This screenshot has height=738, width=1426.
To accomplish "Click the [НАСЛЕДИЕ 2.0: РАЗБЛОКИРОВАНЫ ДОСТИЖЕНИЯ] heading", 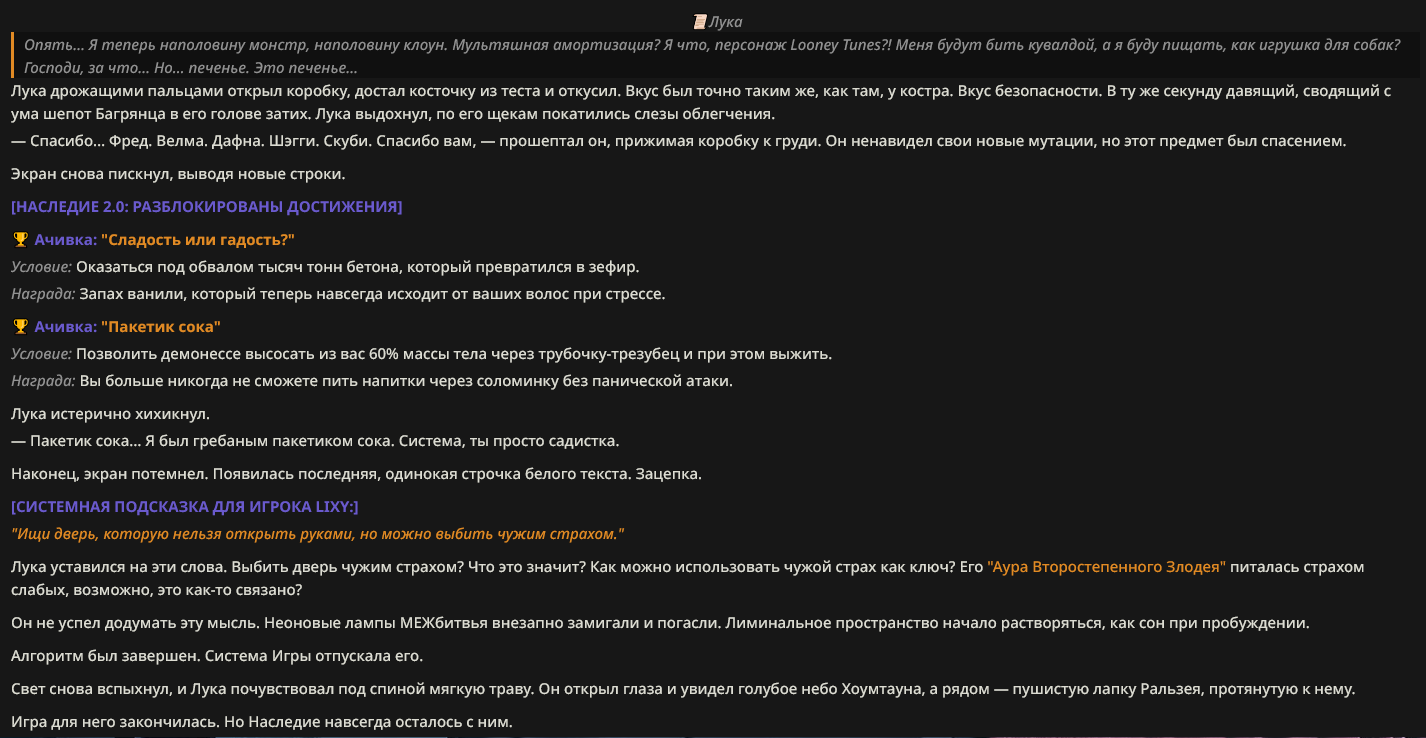I will coord(207,207).
